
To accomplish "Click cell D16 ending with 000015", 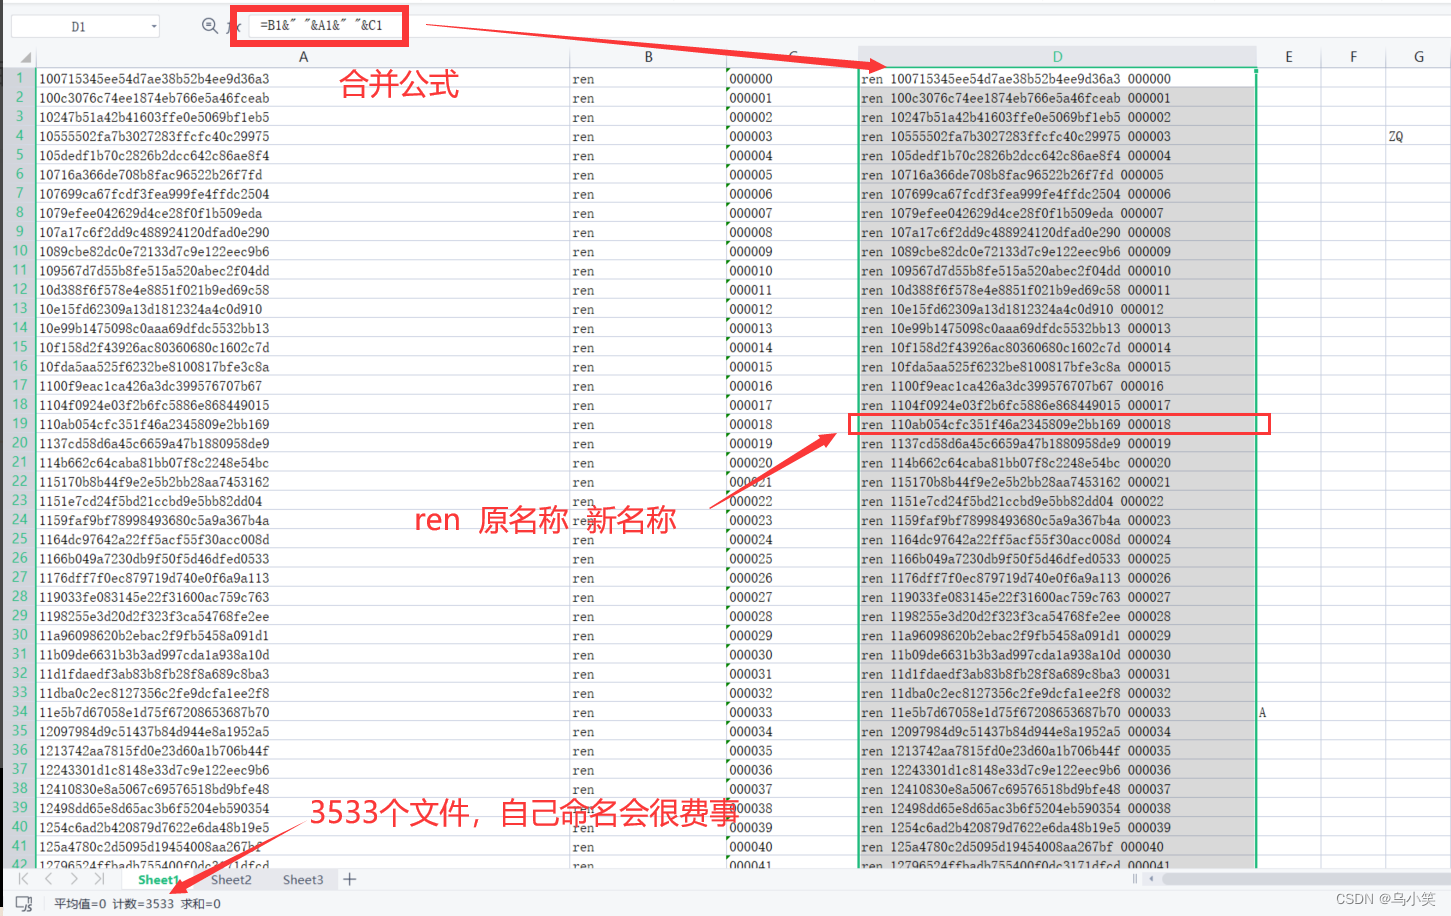I will (1057, 367).
